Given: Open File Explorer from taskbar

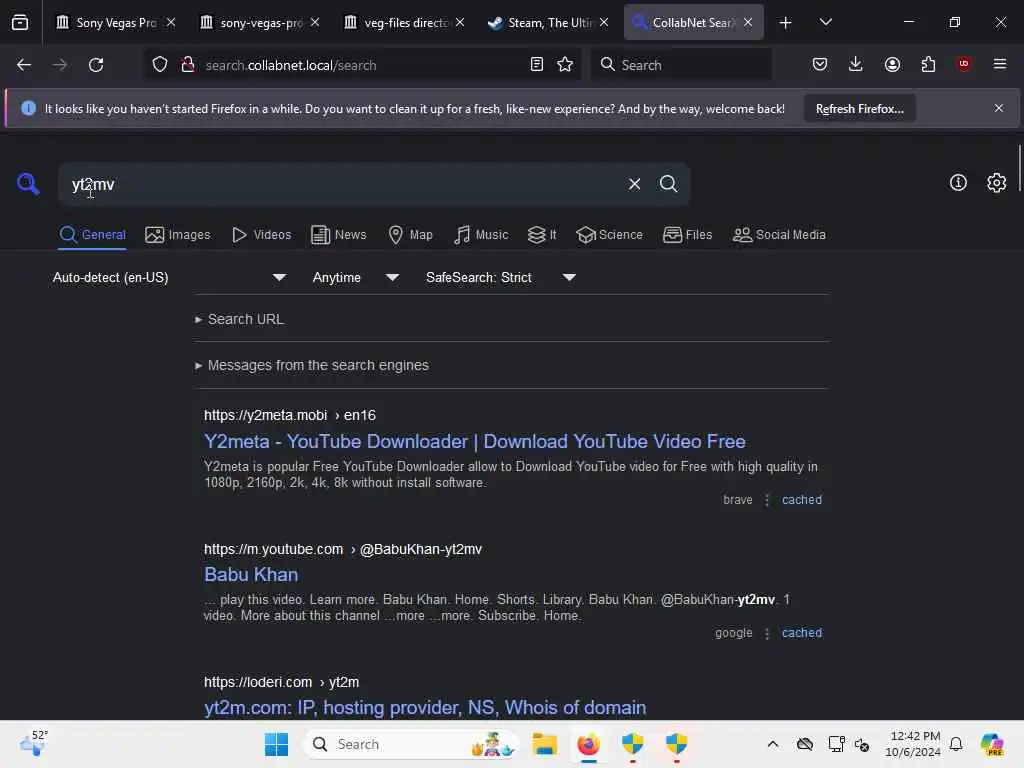Looking at the screenshot, I should (x=544, y=744).
